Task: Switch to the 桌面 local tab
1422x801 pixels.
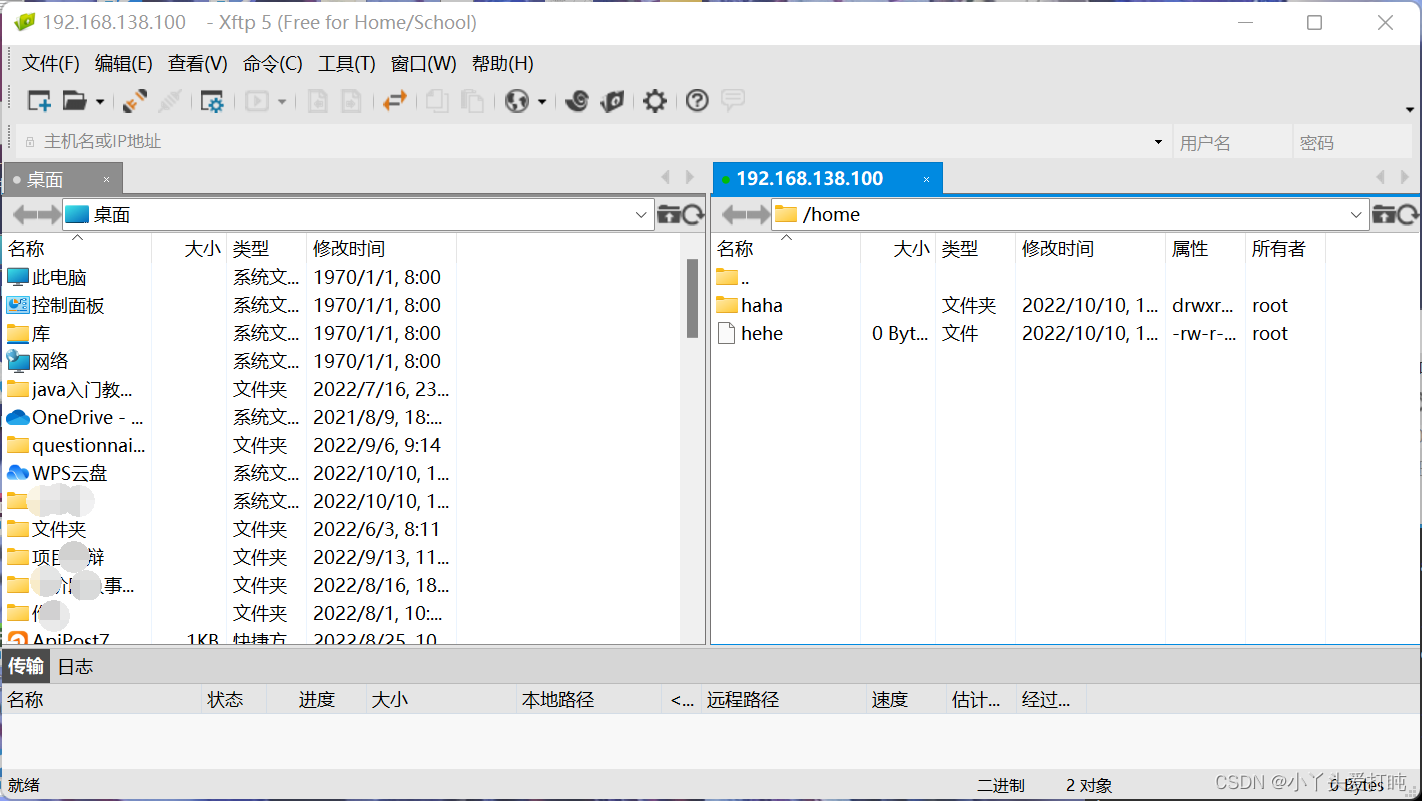Action: (63, 179)
